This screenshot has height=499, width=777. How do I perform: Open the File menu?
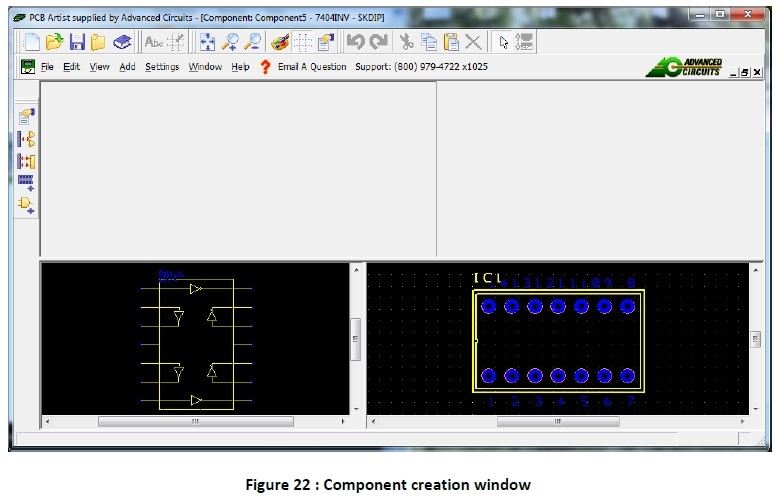tap(47, 67)
